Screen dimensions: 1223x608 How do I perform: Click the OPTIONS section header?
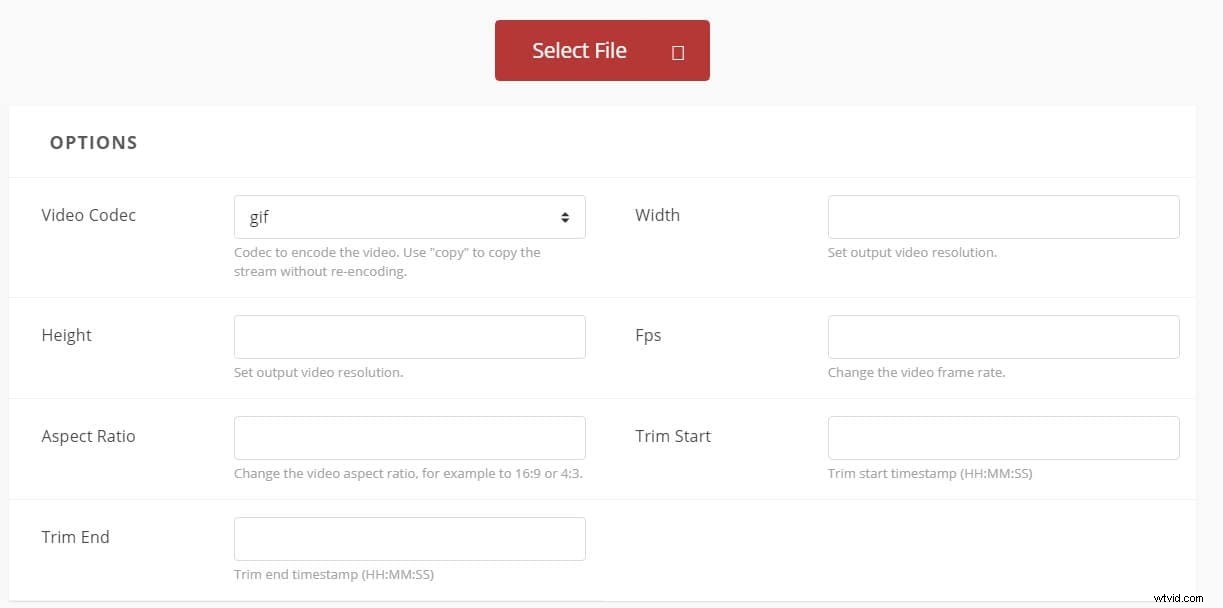pyautogui.click(x=93, y=142)
